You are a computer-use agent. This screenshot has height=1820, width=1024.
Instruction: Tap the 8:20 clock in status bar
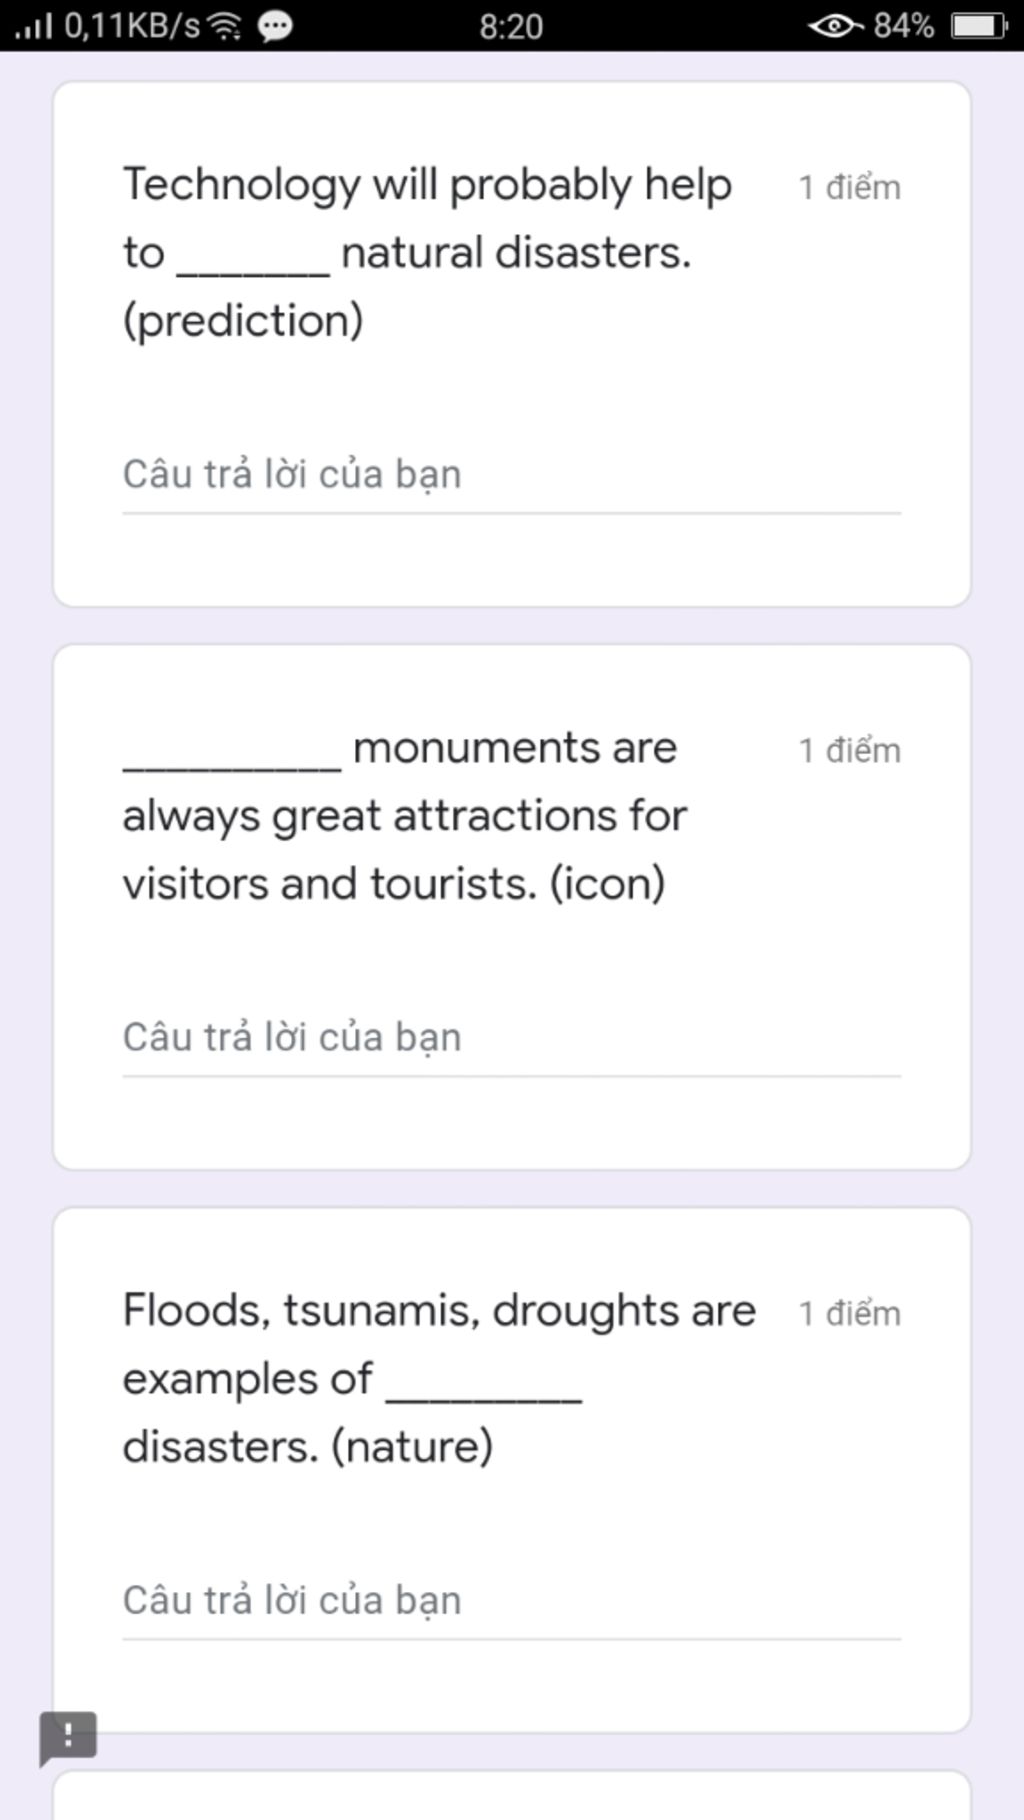click(x=511, y=26)
